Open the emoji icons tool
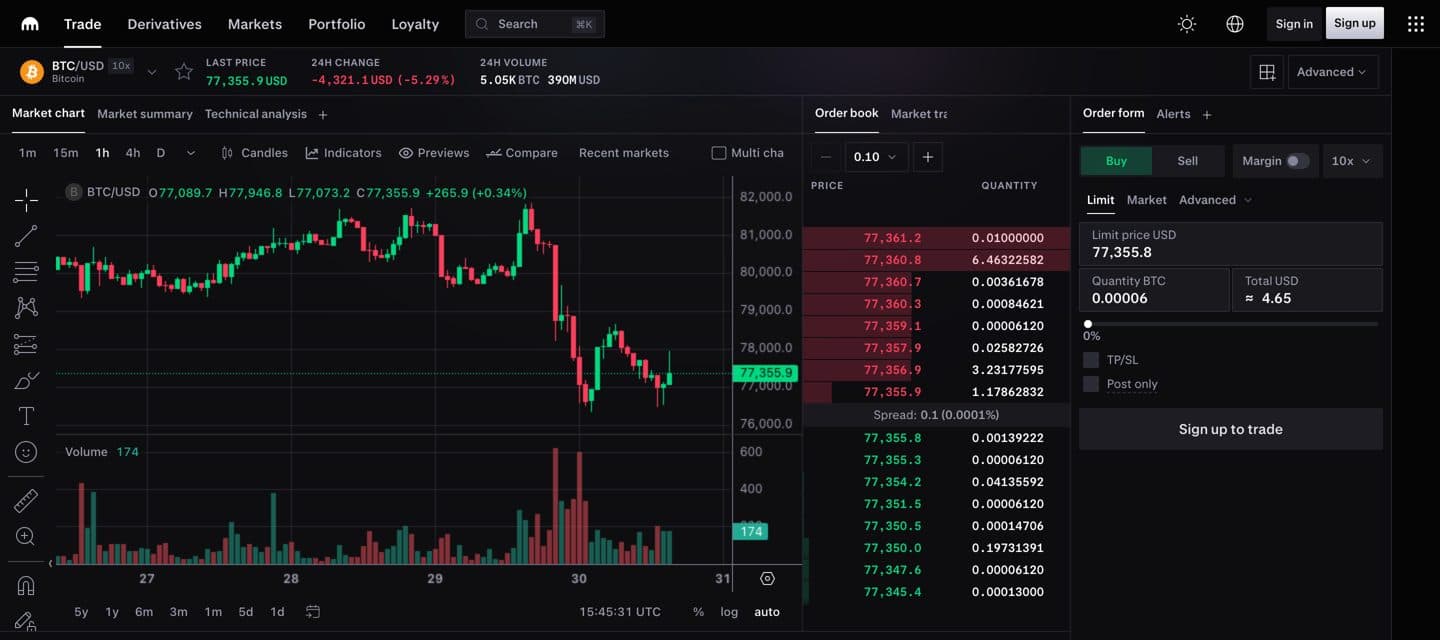This screenshot has width=1440, height=640. (26, 452)
